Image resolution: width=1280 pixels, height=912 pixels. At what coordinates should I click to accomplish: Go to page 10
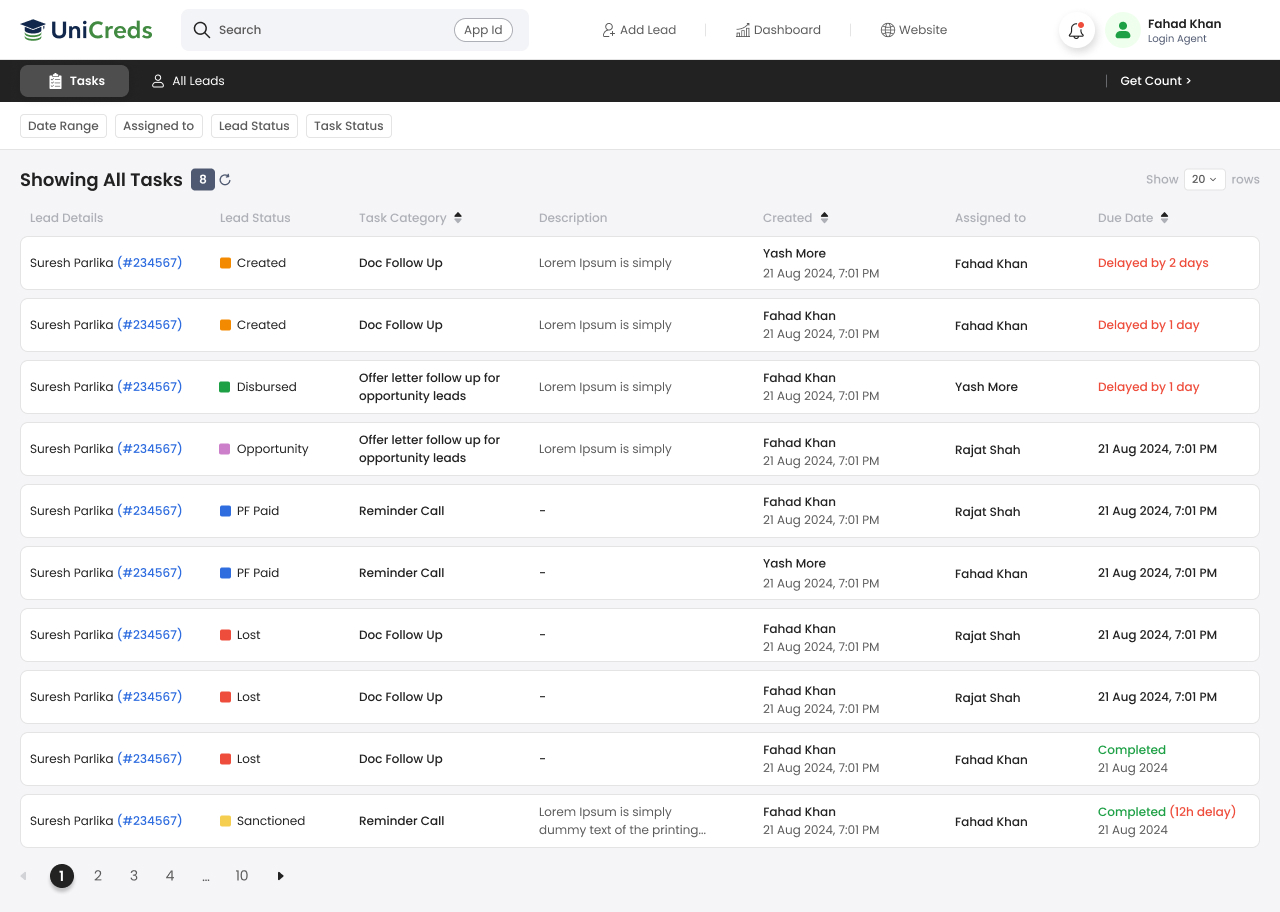(242, 876)
